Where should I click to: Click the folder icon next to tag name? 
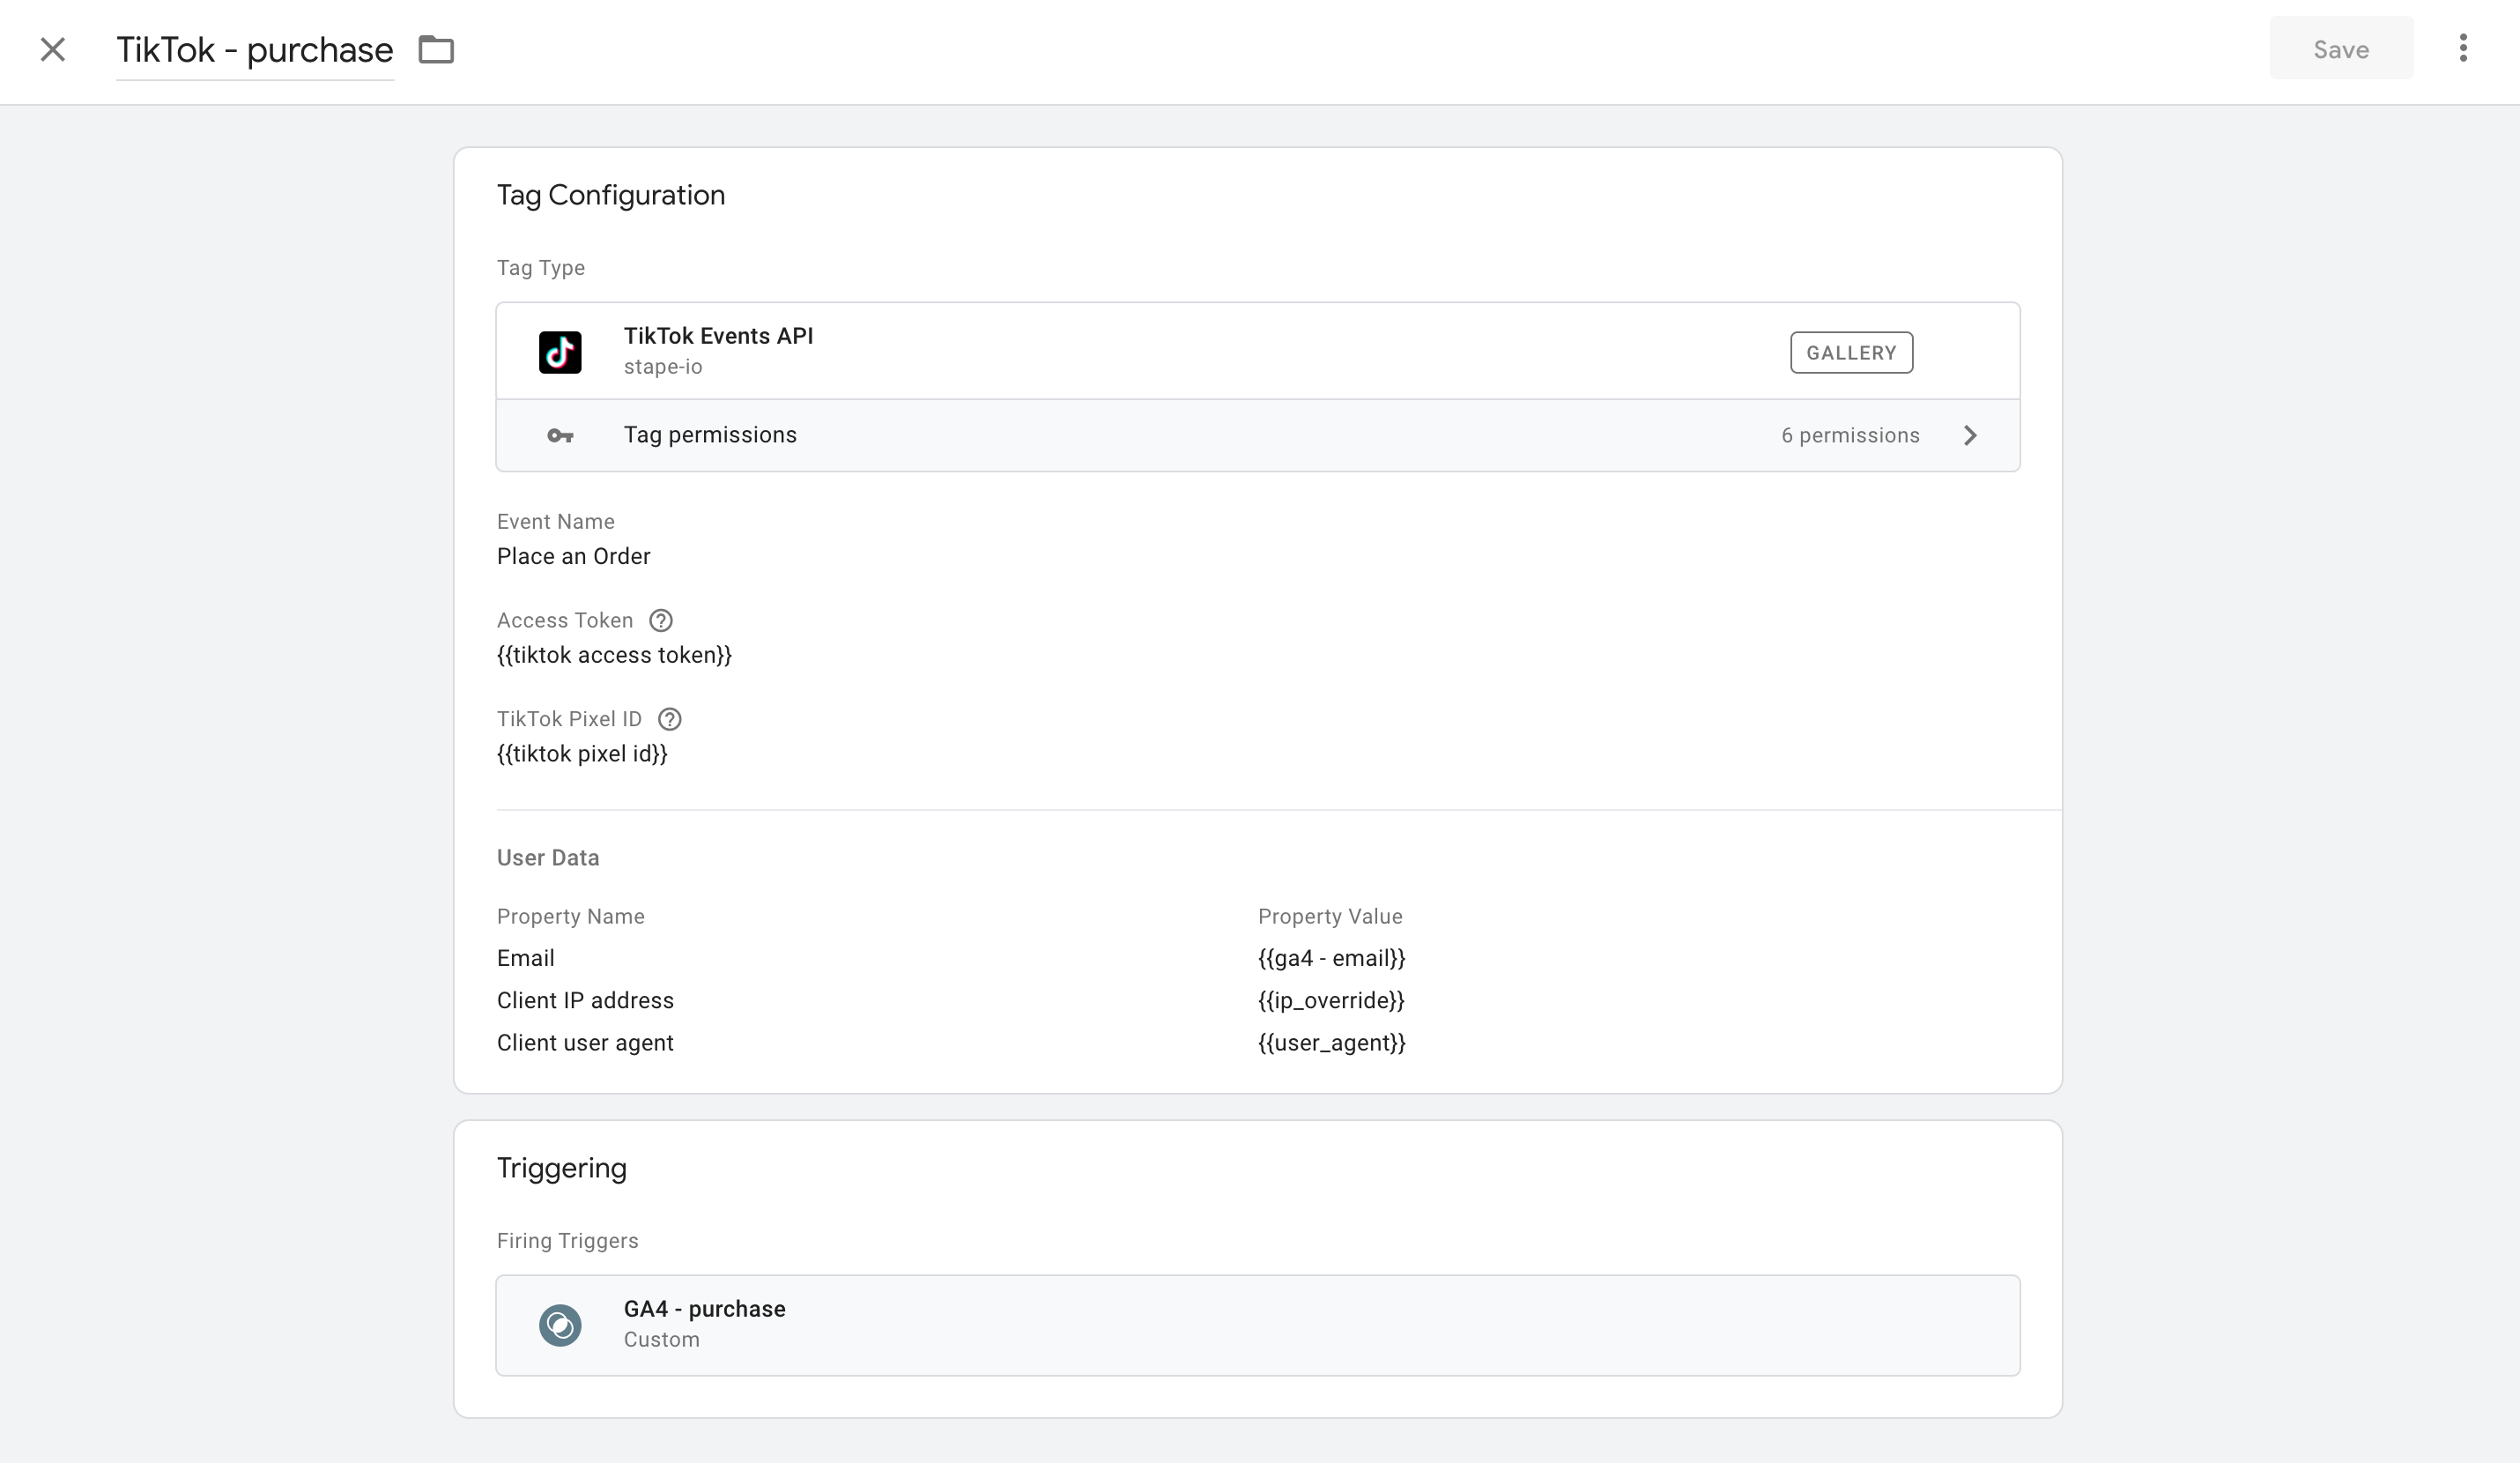tap(436, 49)
